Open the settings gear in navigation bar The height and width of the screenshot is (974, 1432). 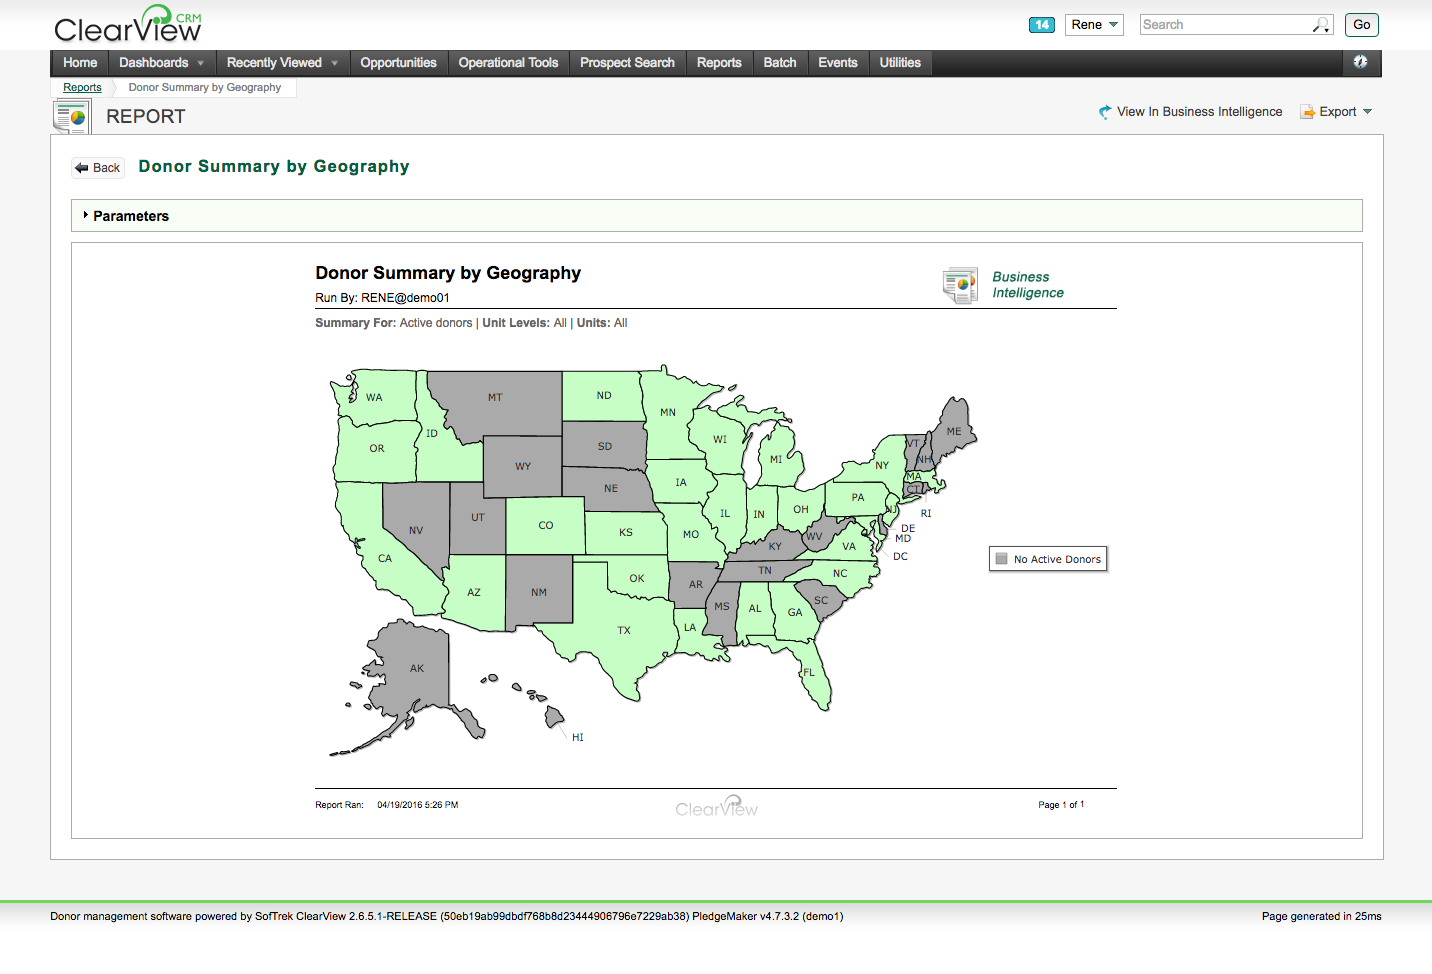point(1360,62)
